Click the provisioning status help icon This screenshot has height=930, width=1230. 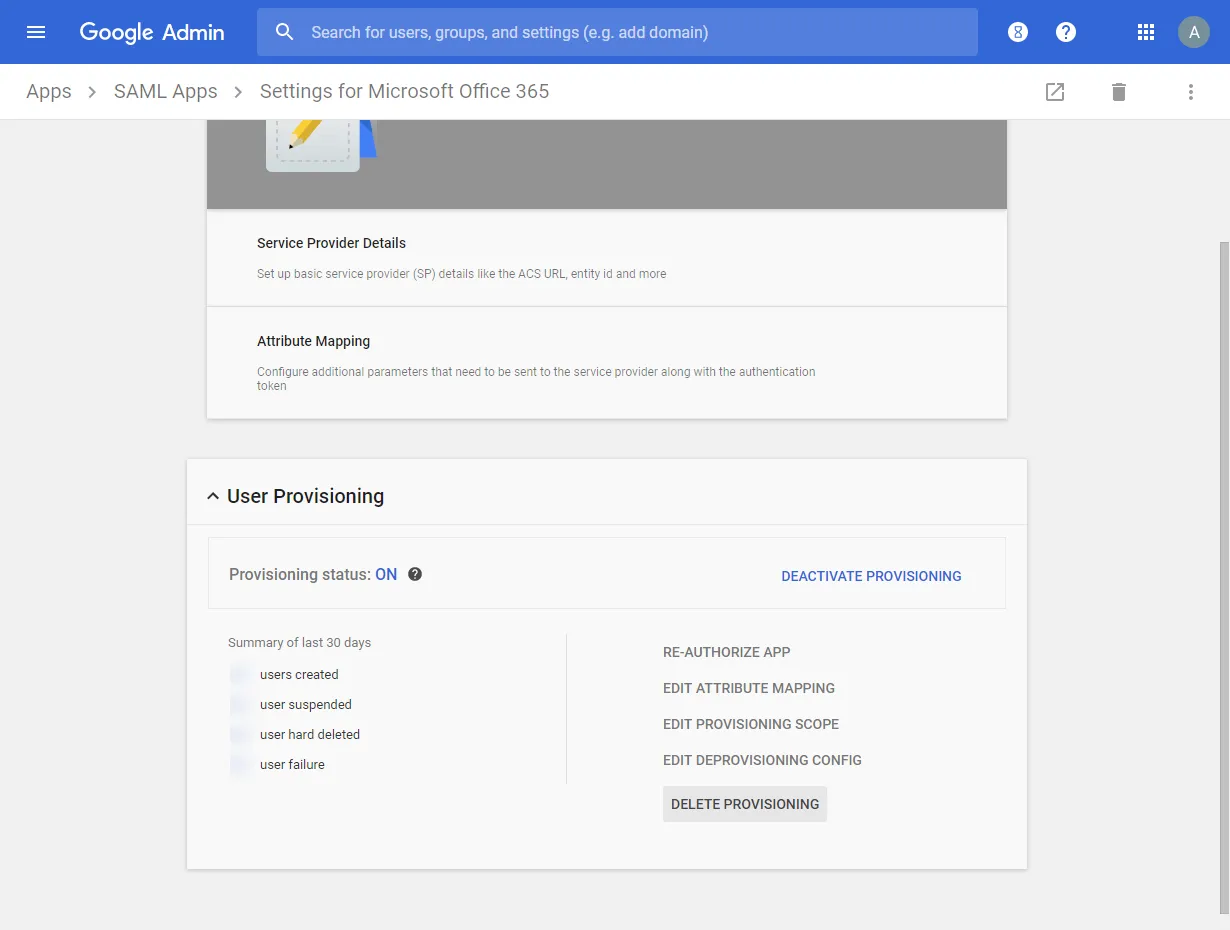pyautogui.click(x=415, y=574)
